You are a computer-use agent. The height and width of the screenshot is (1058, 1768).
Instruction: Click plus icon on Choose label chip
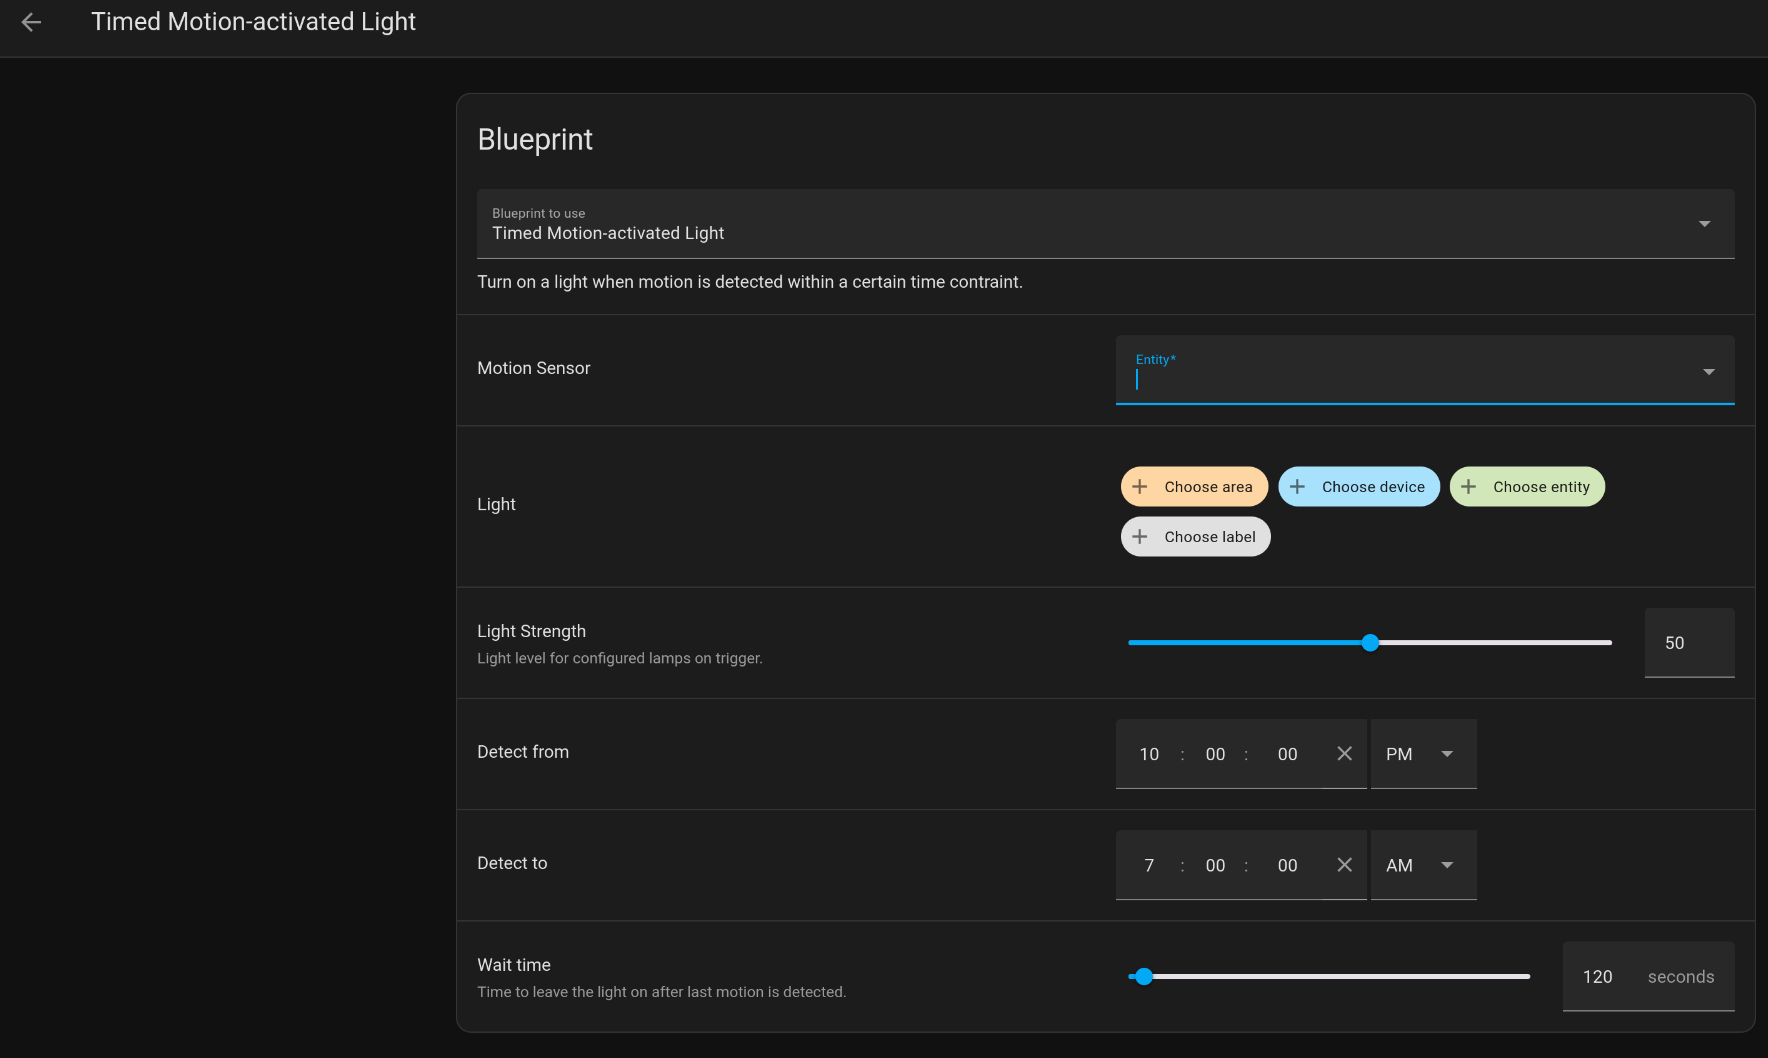pyautogui.click(x=1140, y=537)
